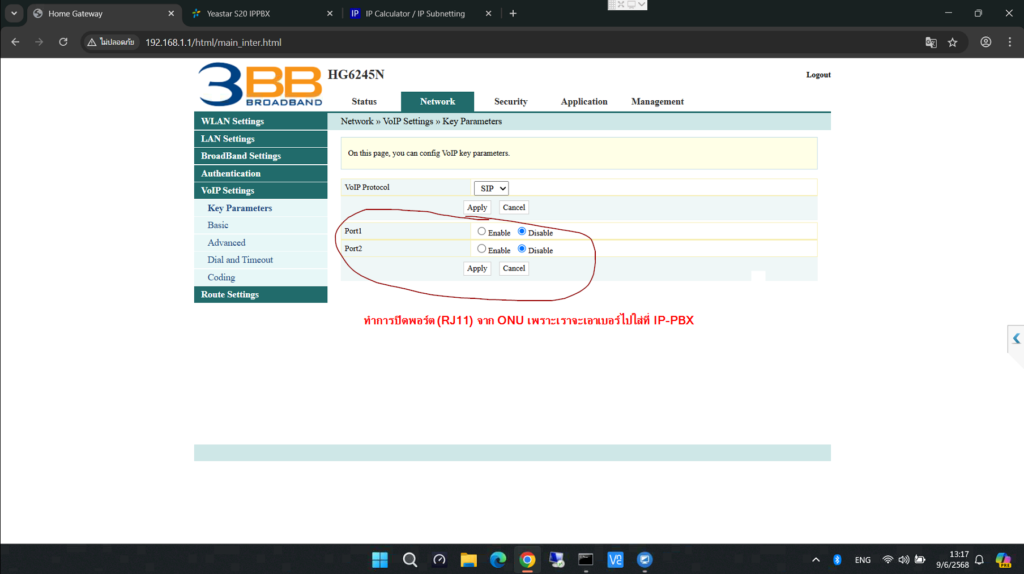Open a new browser tab
Viewport: 1024px width, 574px height.
(513, 13)
